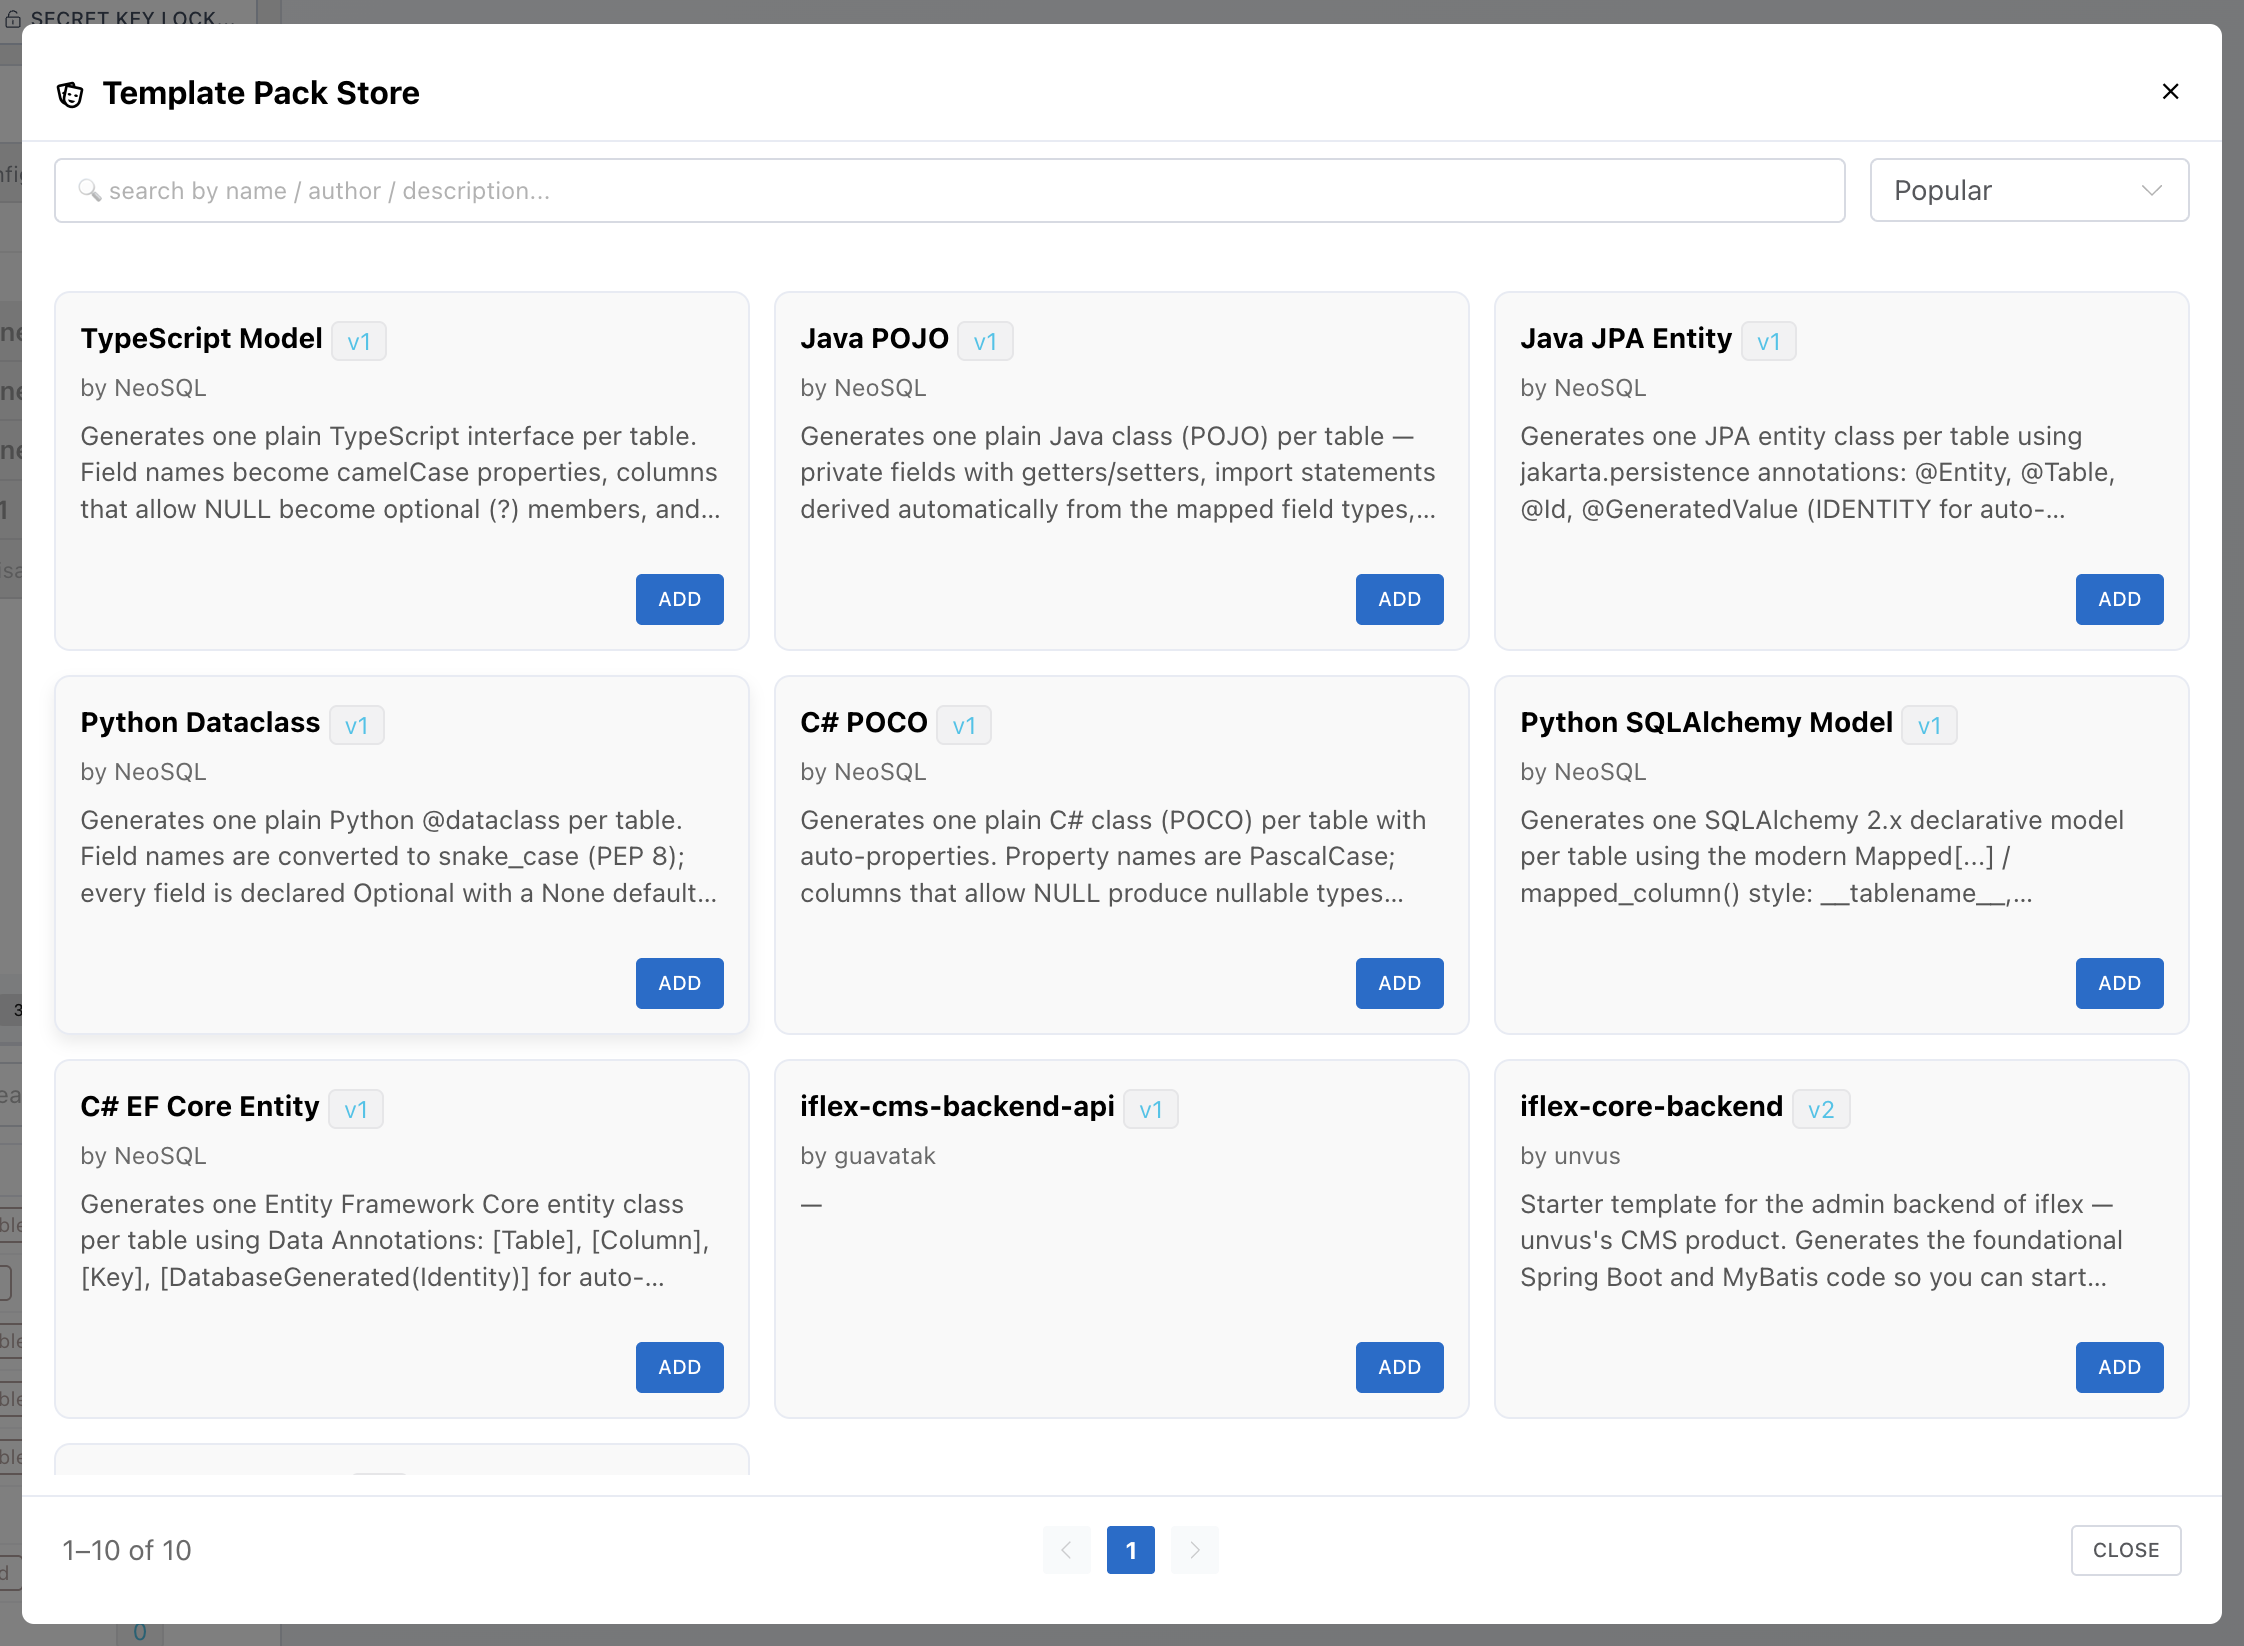
Task: Click the magnifier icon in search box
Action: [x=89, y=190]
